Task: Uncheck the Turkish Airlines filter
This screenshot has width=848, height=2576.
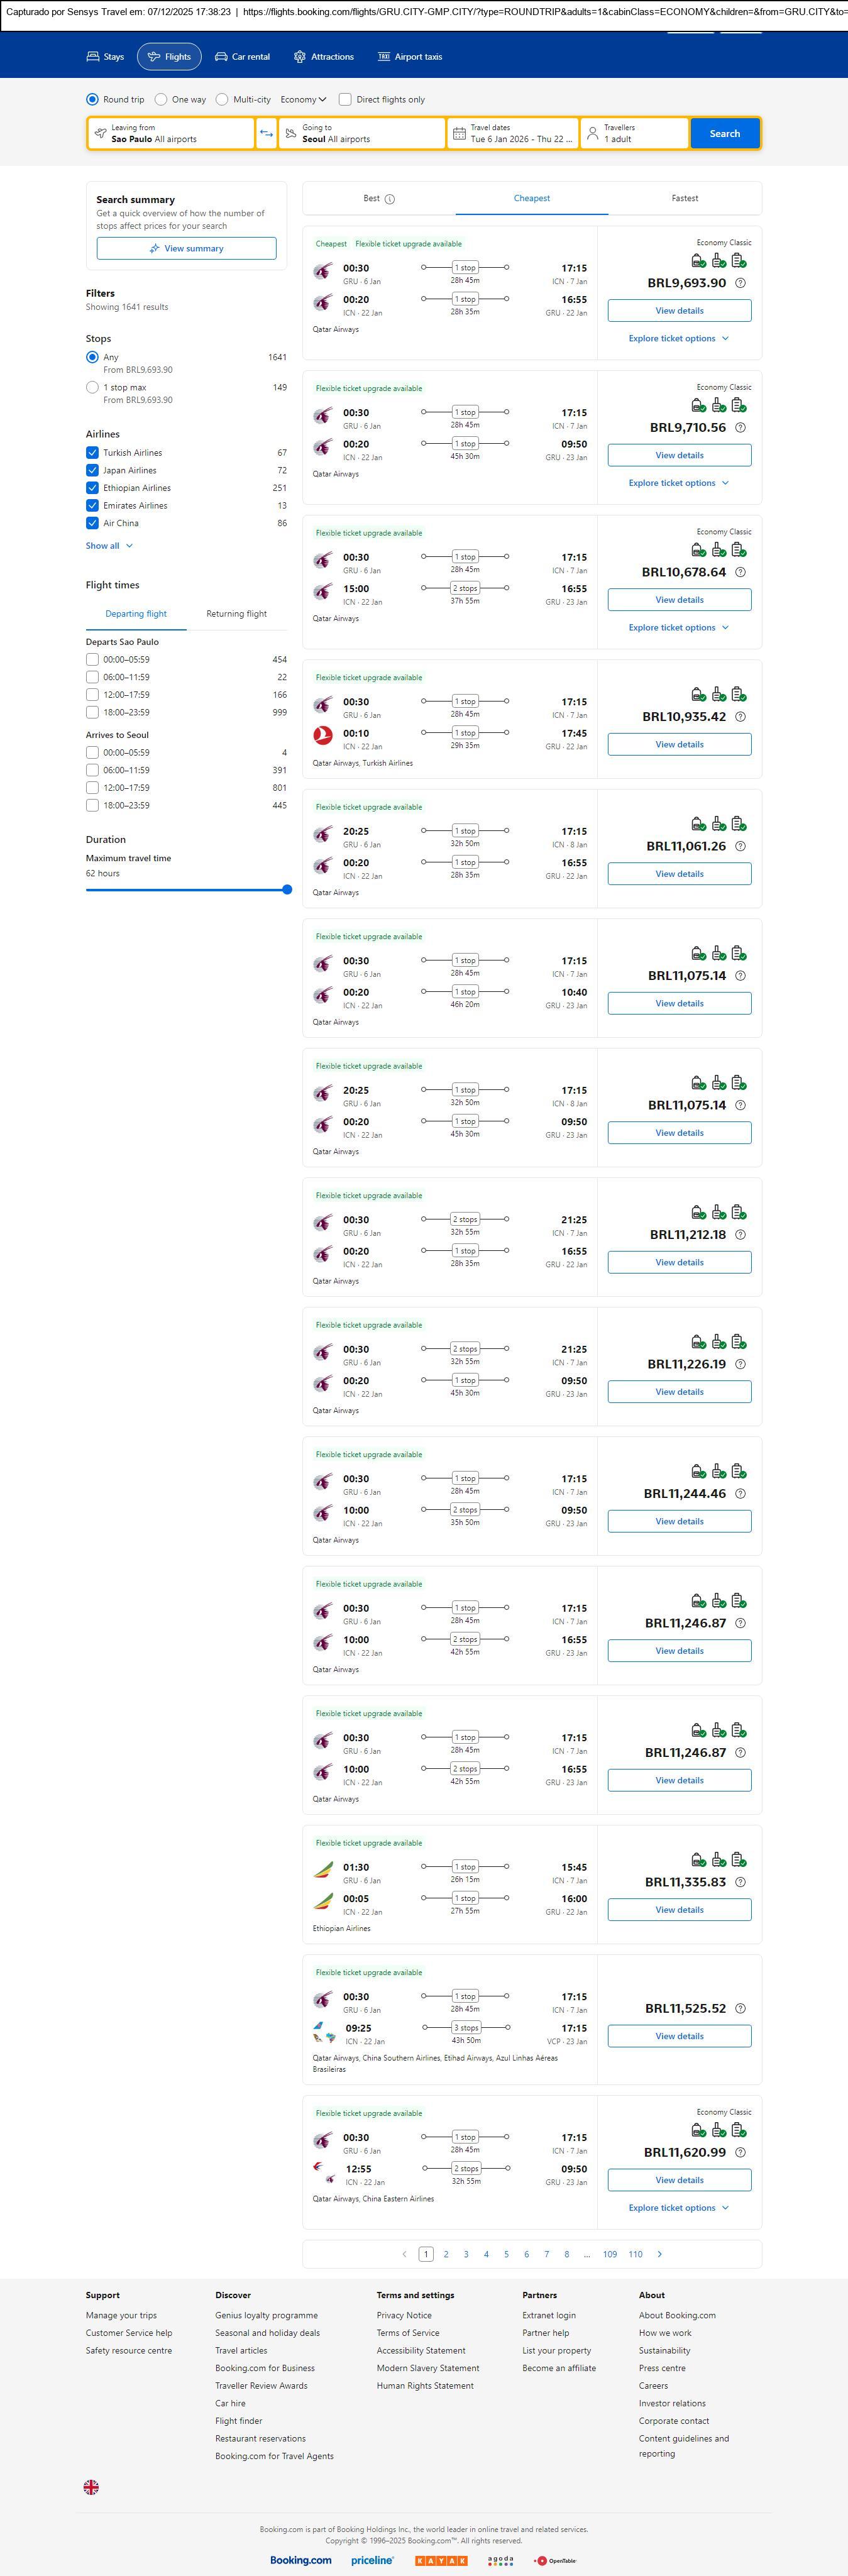Action: pos(92,453)
